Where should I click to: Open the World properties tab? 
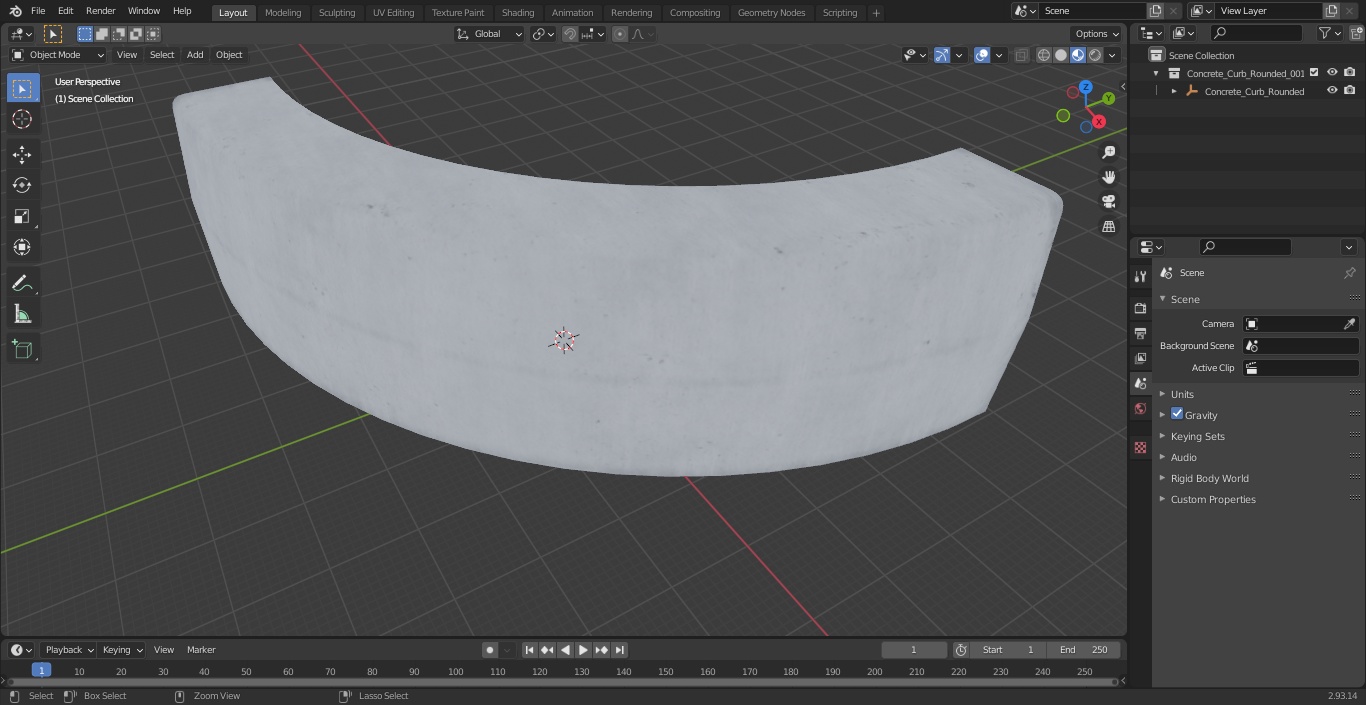(1140, 408)
